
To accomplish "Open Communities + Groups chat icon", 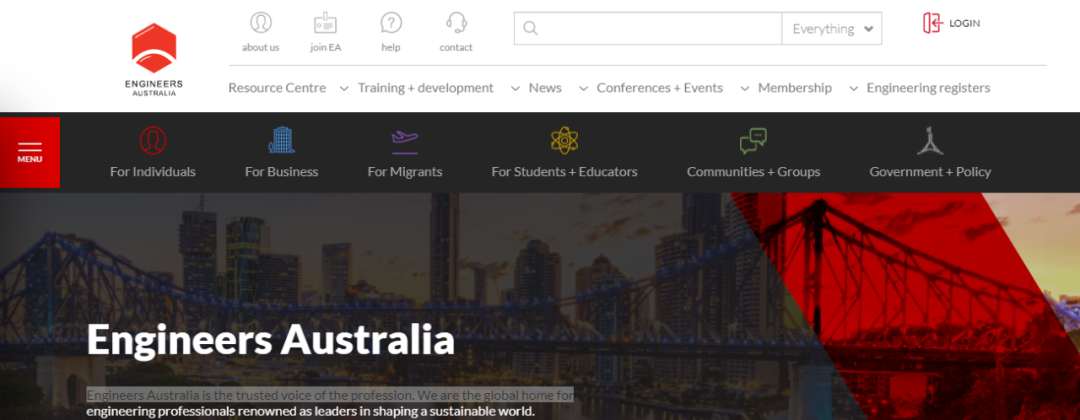I will [x=753, y=140].
